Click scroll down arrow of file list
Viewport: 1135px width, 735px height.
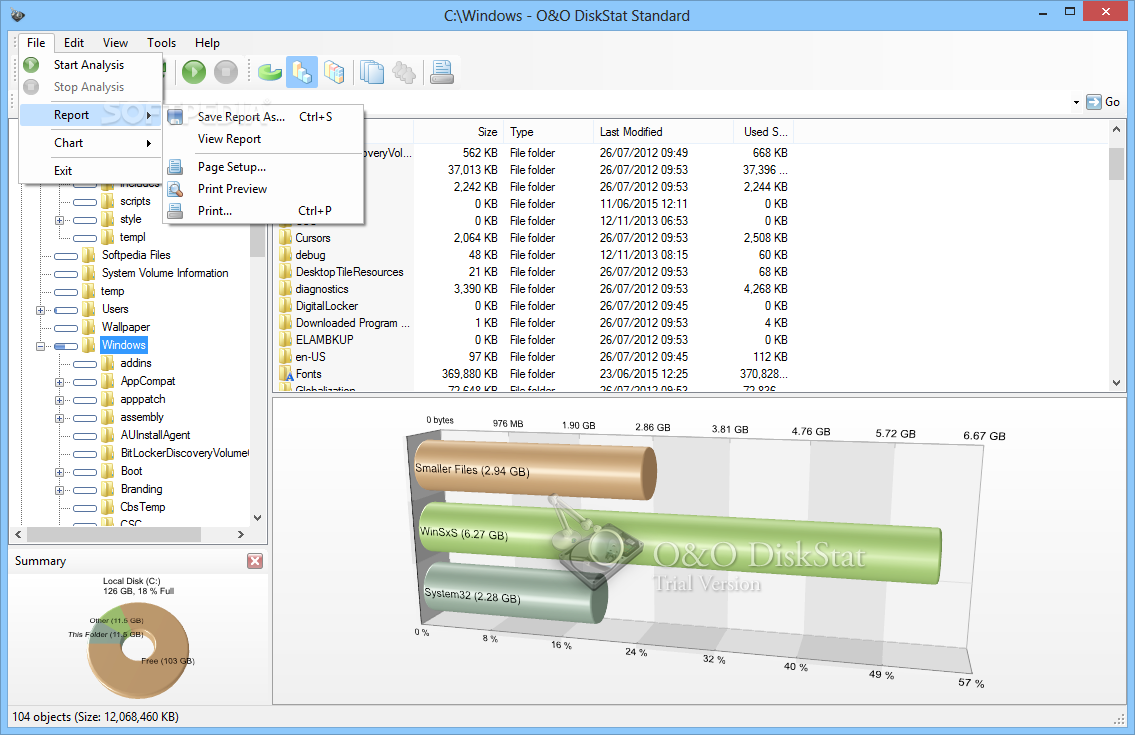coord(1116,382)
